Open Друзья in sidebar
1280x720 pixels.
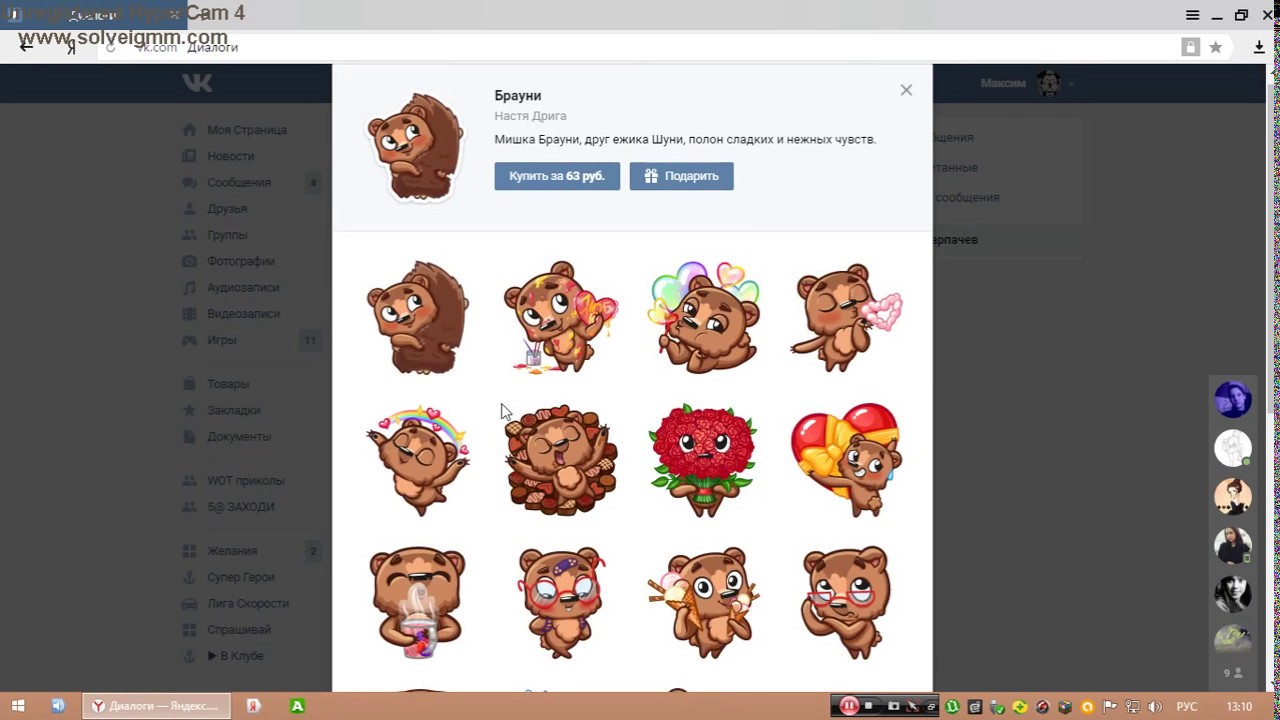[x=227, y=208]
